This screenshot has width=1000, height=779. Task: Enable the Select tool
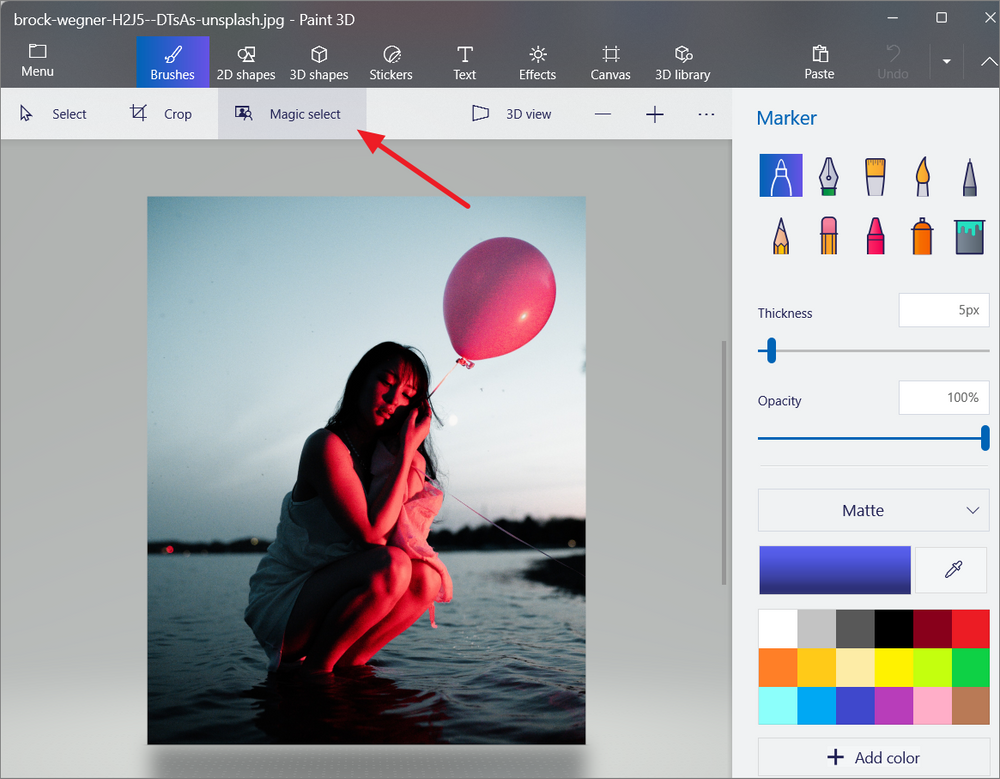[55, 113]
